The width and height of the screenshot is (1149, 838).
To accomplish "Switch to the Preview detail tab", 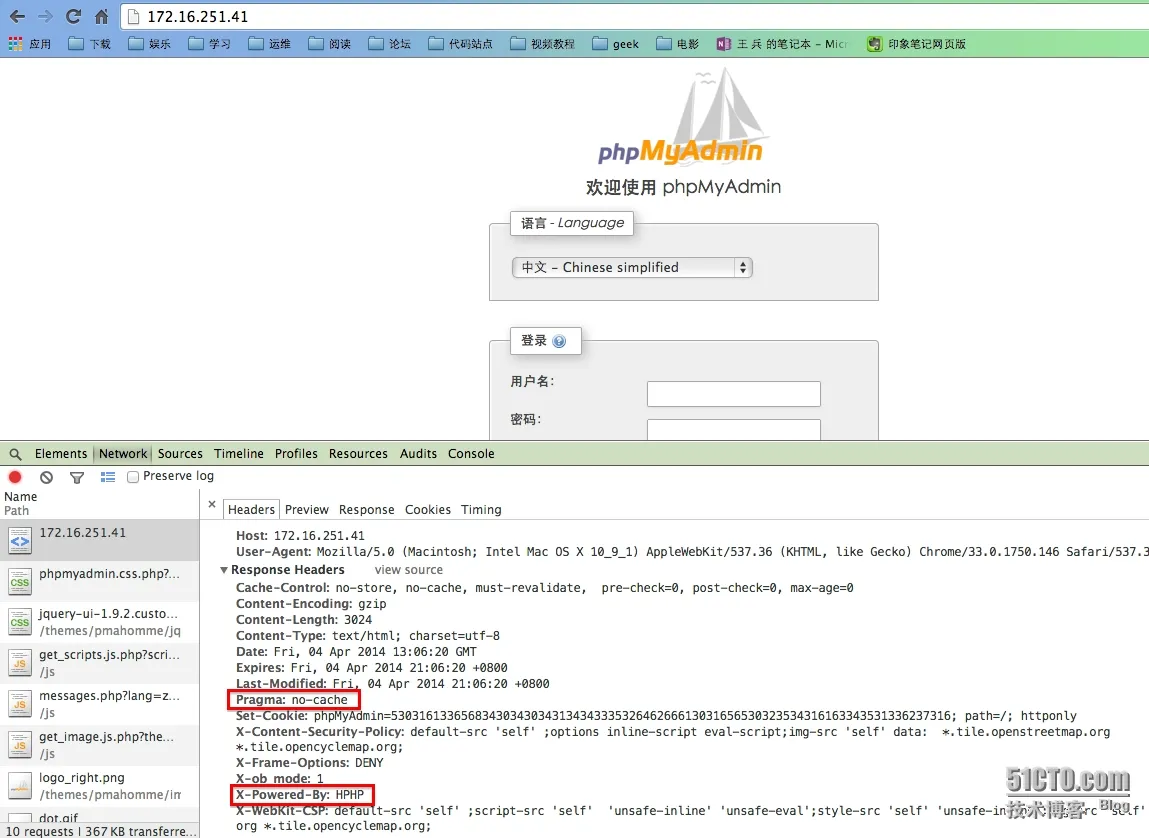I will click(306, 510).
